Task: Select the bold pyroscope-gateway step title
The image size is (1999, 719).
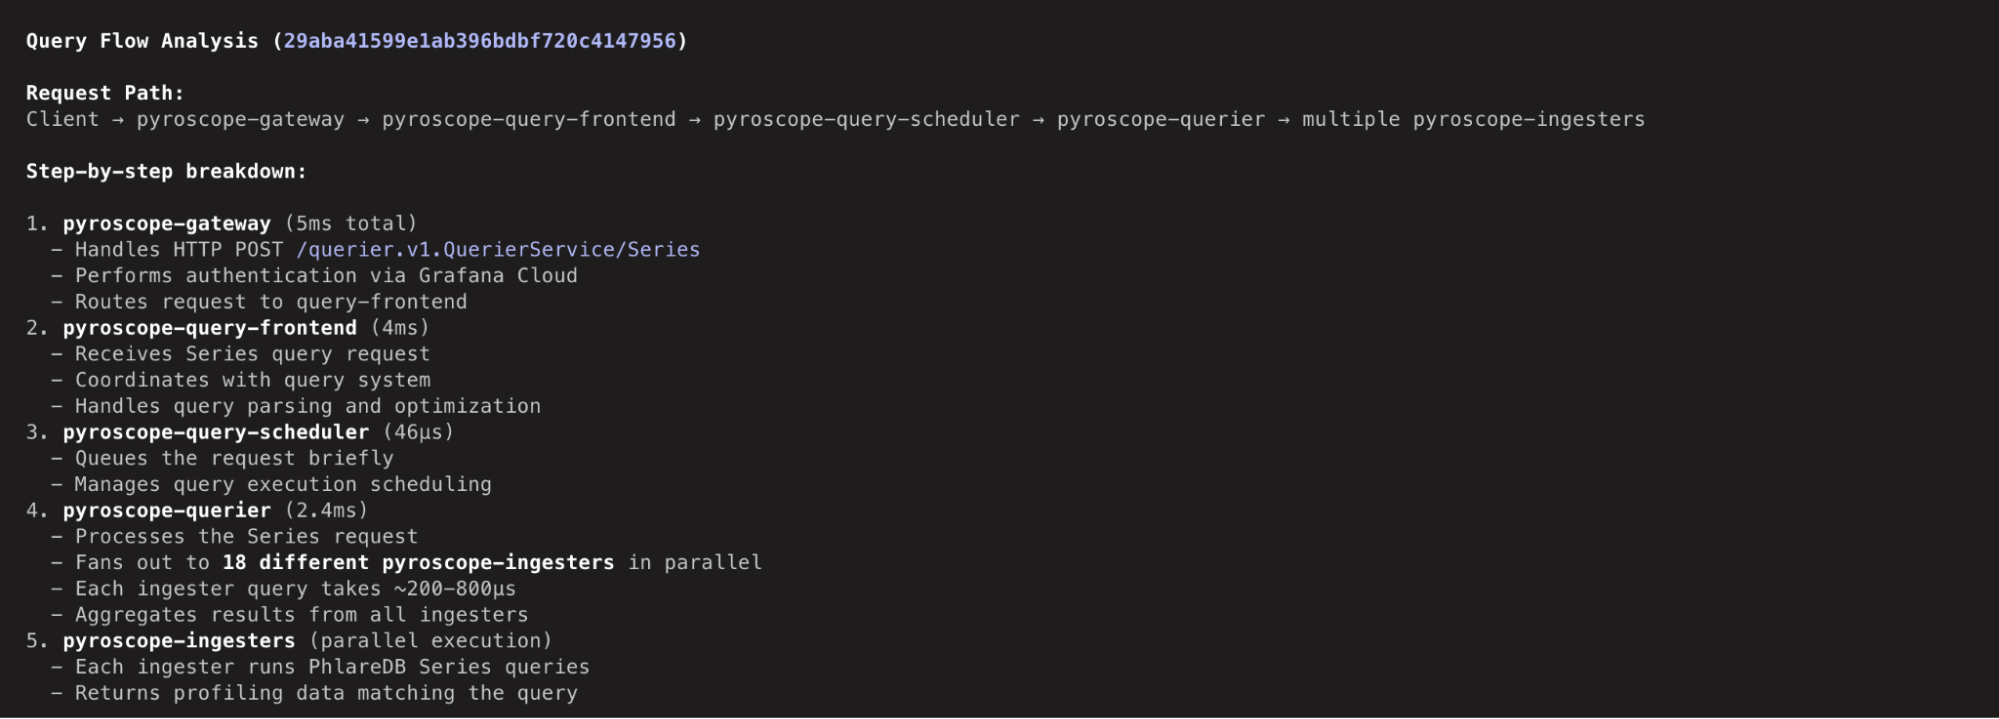Action: pos(166,224)
